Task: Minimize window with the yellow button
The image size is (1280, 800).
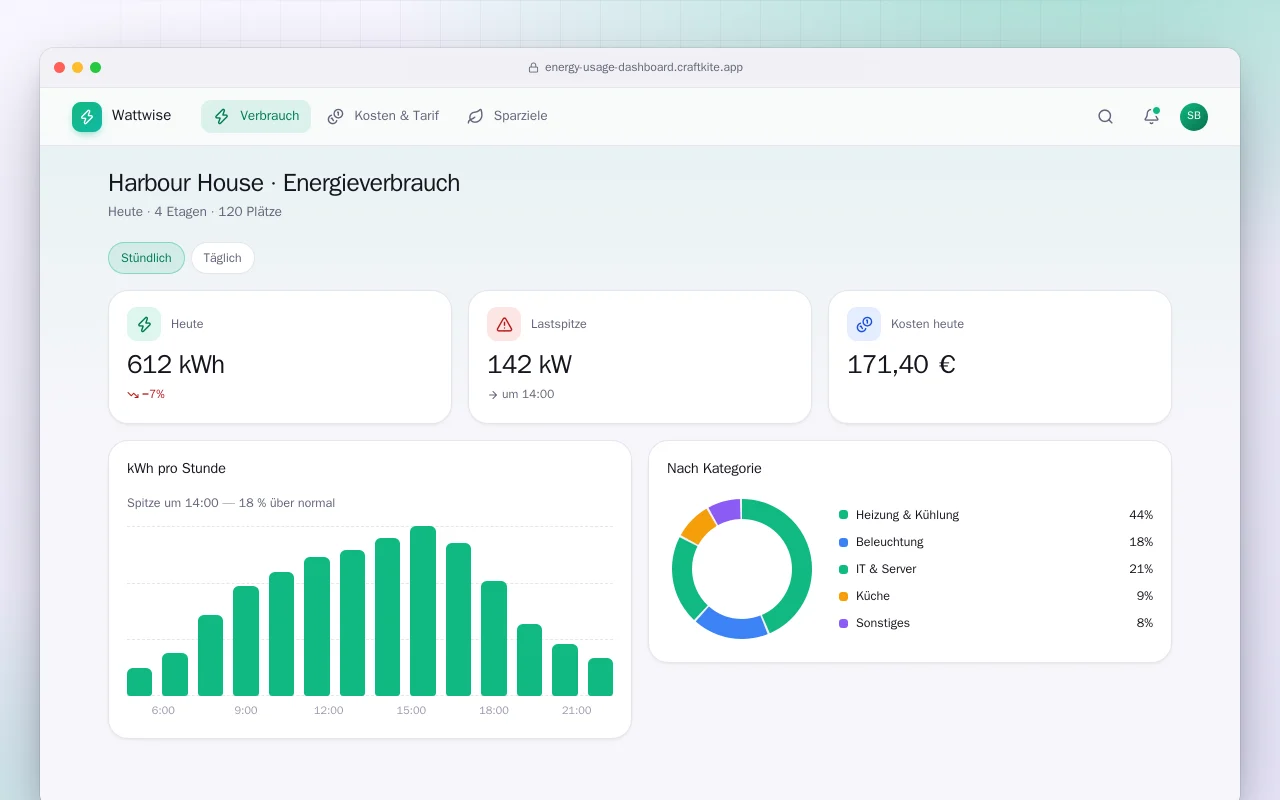Action: (x=78, y=68)
